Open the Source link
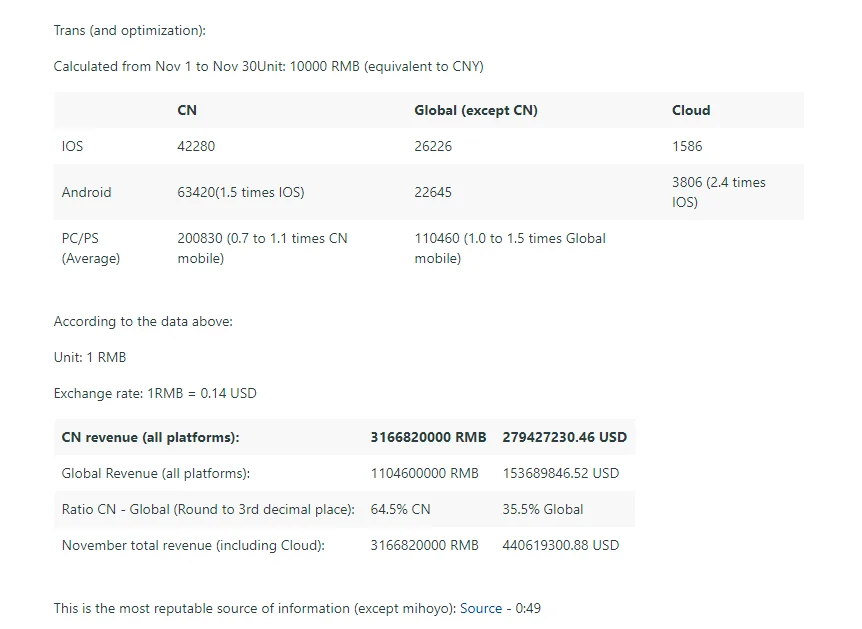Viewport: 862px width, 629px height. 481,608
